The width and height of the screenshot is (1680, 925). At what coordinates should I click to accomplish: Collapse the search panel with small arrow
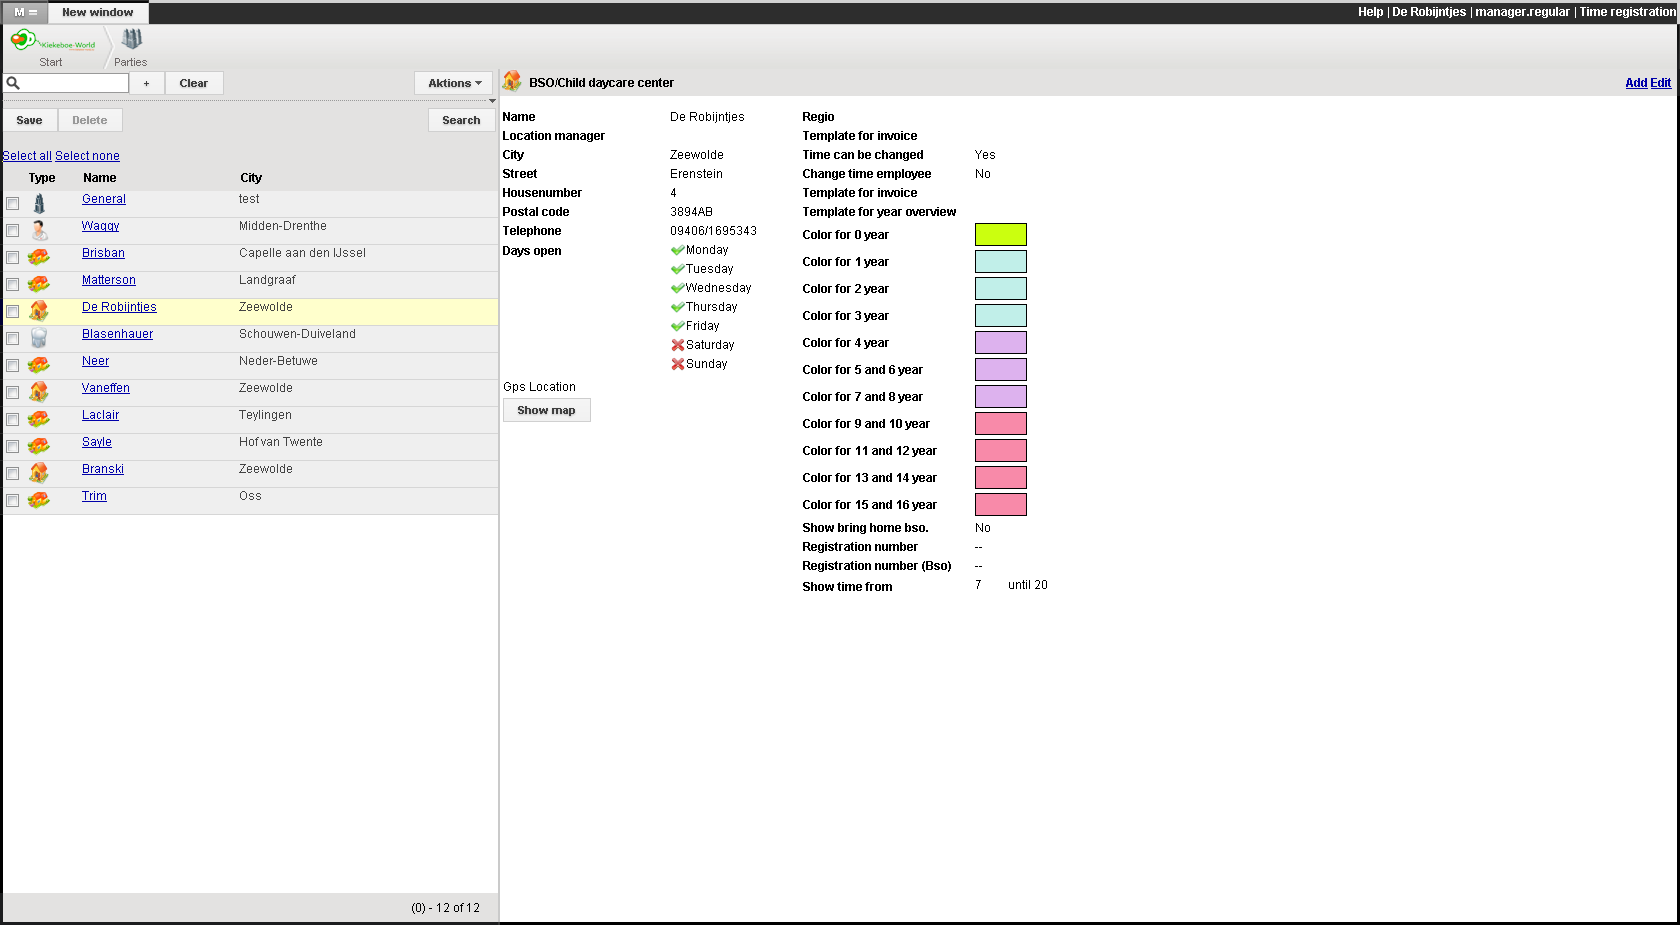click(492, 101)
